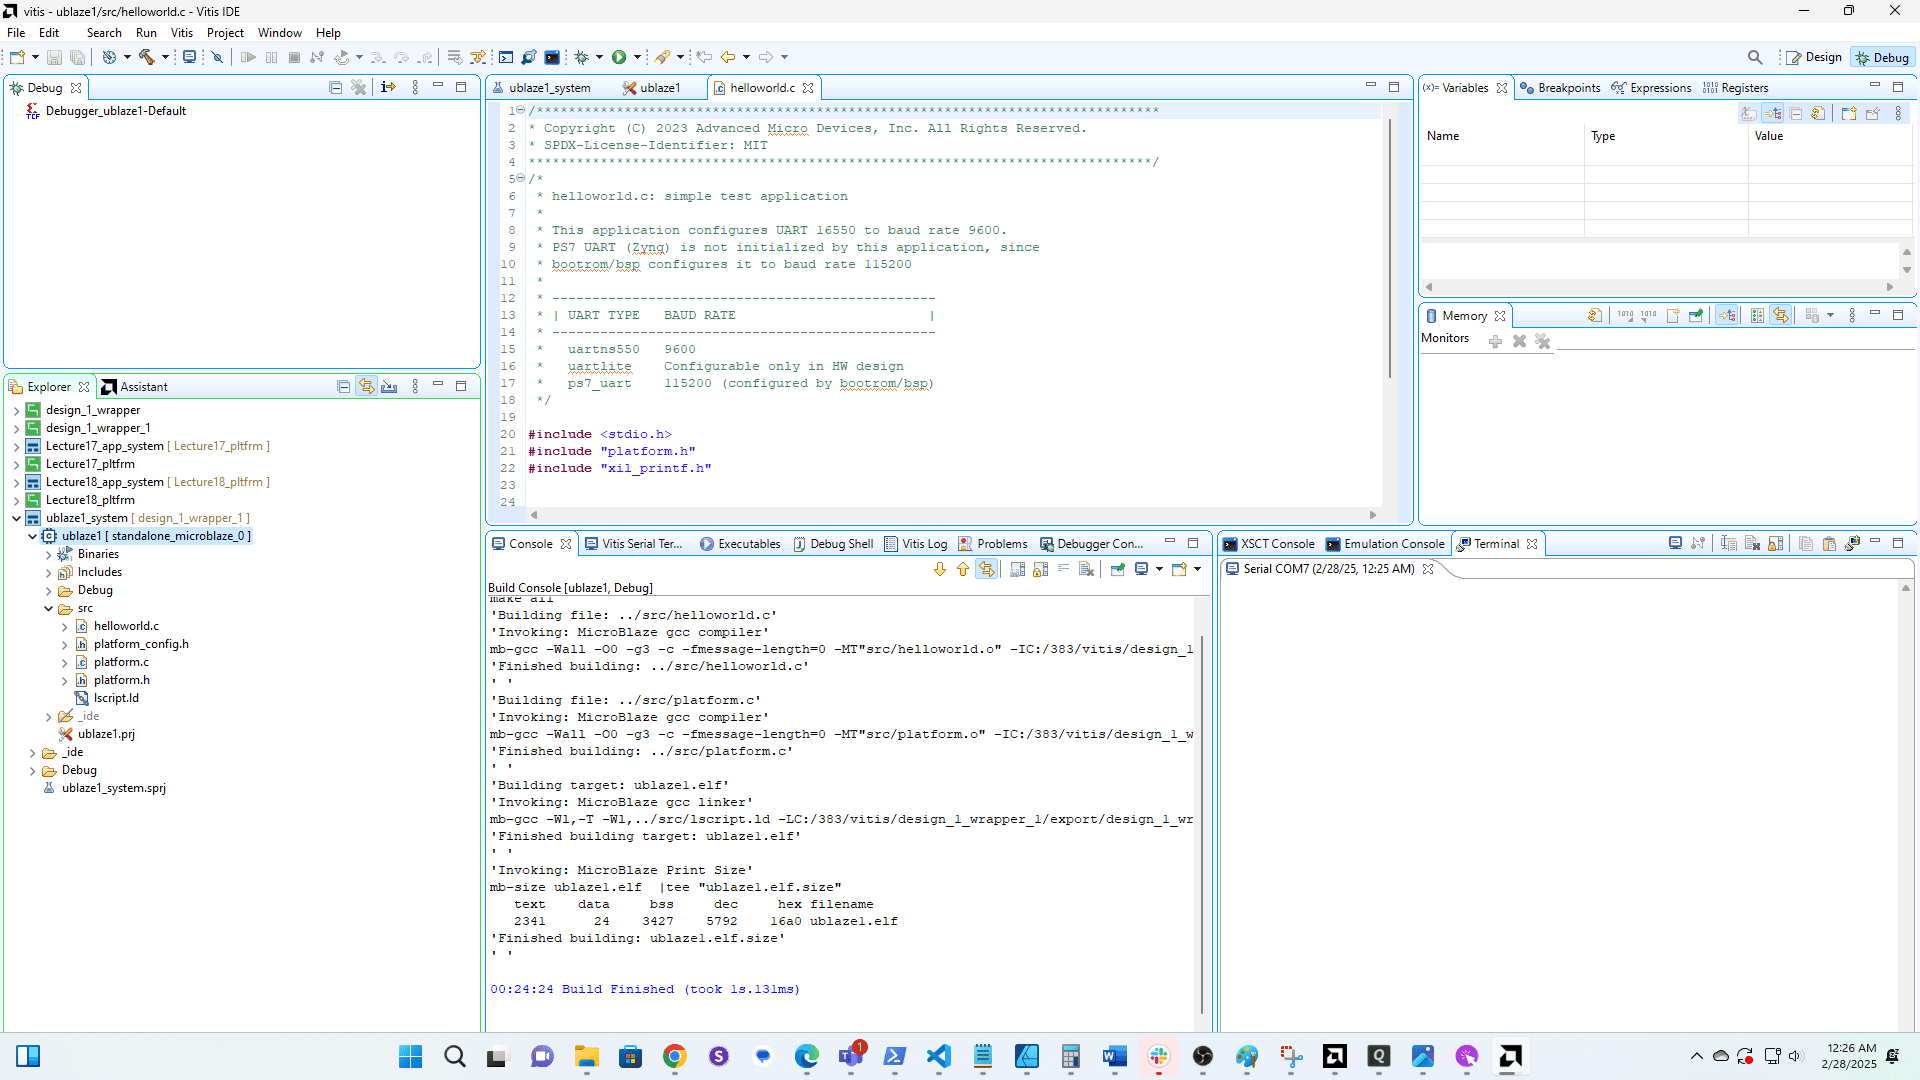The width and height of the screenshot is (1920, 1080).
Task: Switch to the Design perspective
Action: pyautogui.click(x=1815, y=57)
